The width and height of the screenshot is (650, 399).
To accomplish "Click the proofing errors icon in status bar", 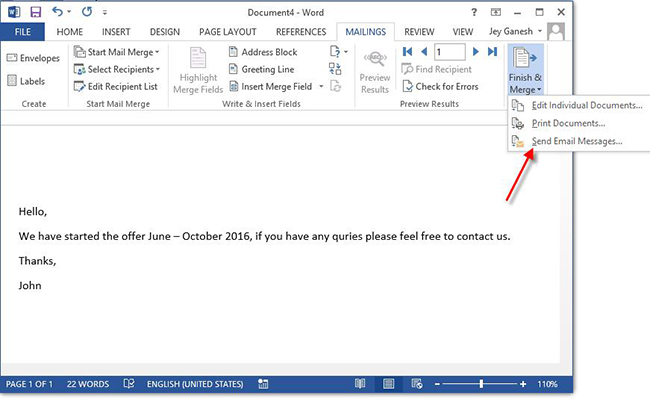I will [129, 384].
